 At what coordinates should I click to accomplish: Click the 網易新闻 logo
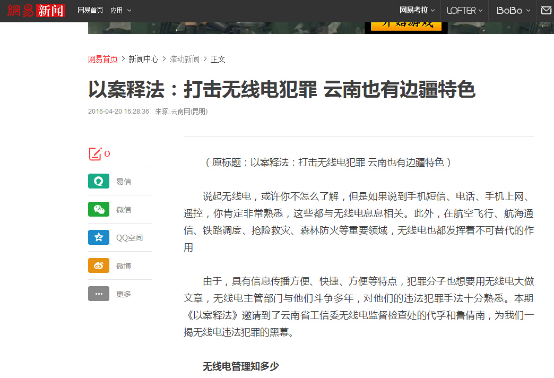click(36, 11)
